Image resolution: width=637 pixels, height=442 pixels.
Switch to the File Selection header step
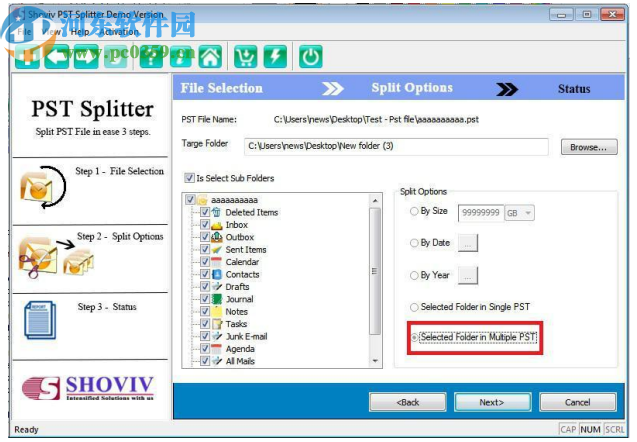[221, 88]
